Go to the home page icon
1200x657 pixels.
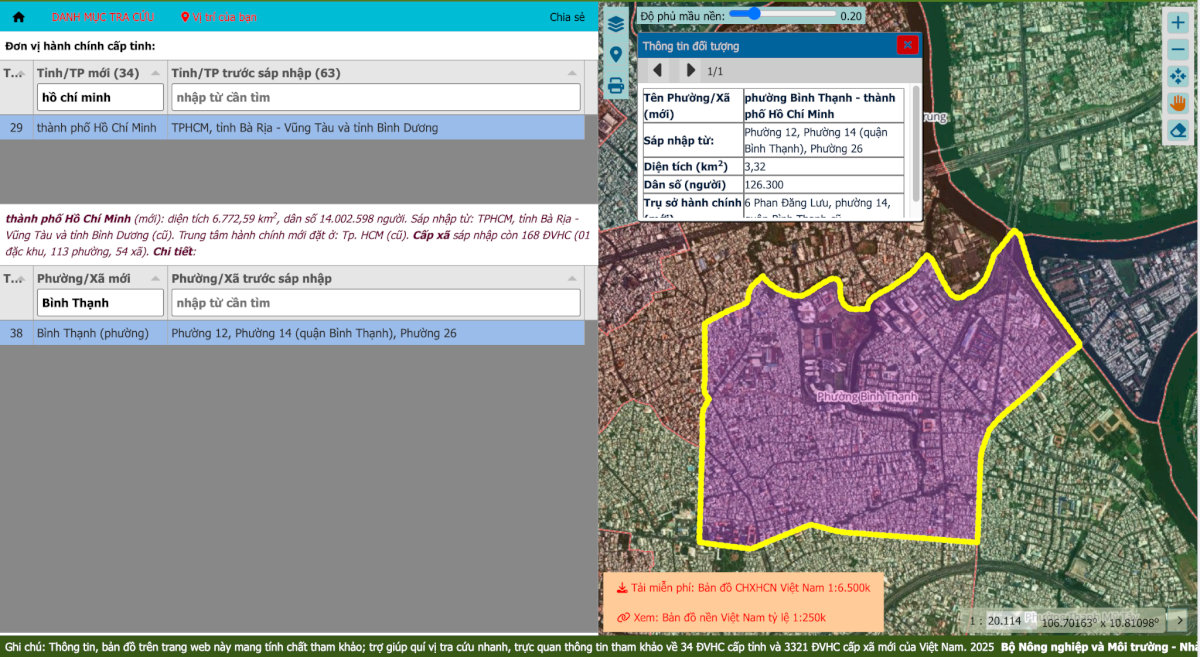(18, 17)
